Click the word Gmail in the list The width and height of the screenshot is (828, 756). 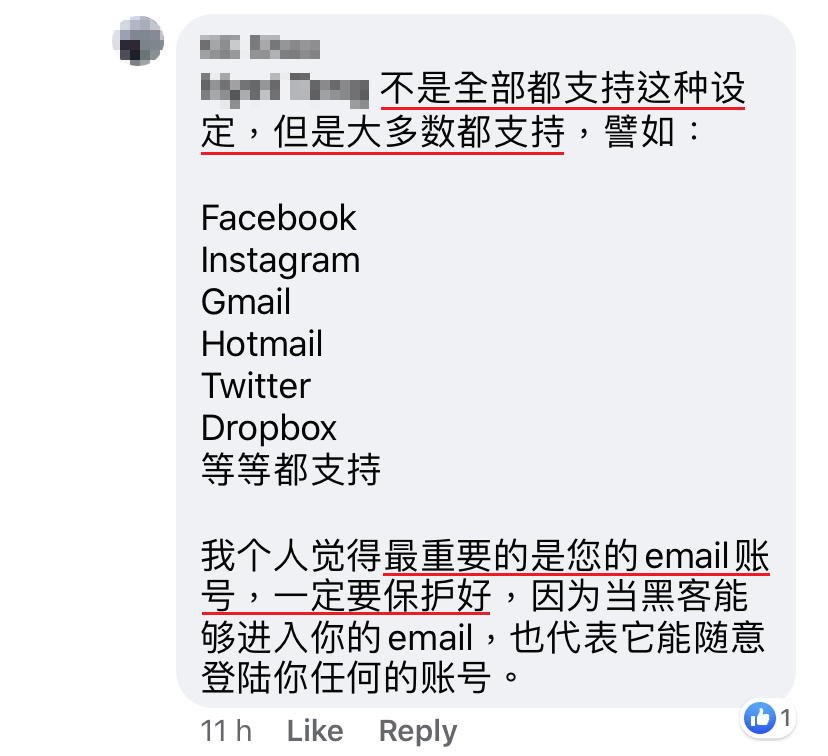coord(246,301)
